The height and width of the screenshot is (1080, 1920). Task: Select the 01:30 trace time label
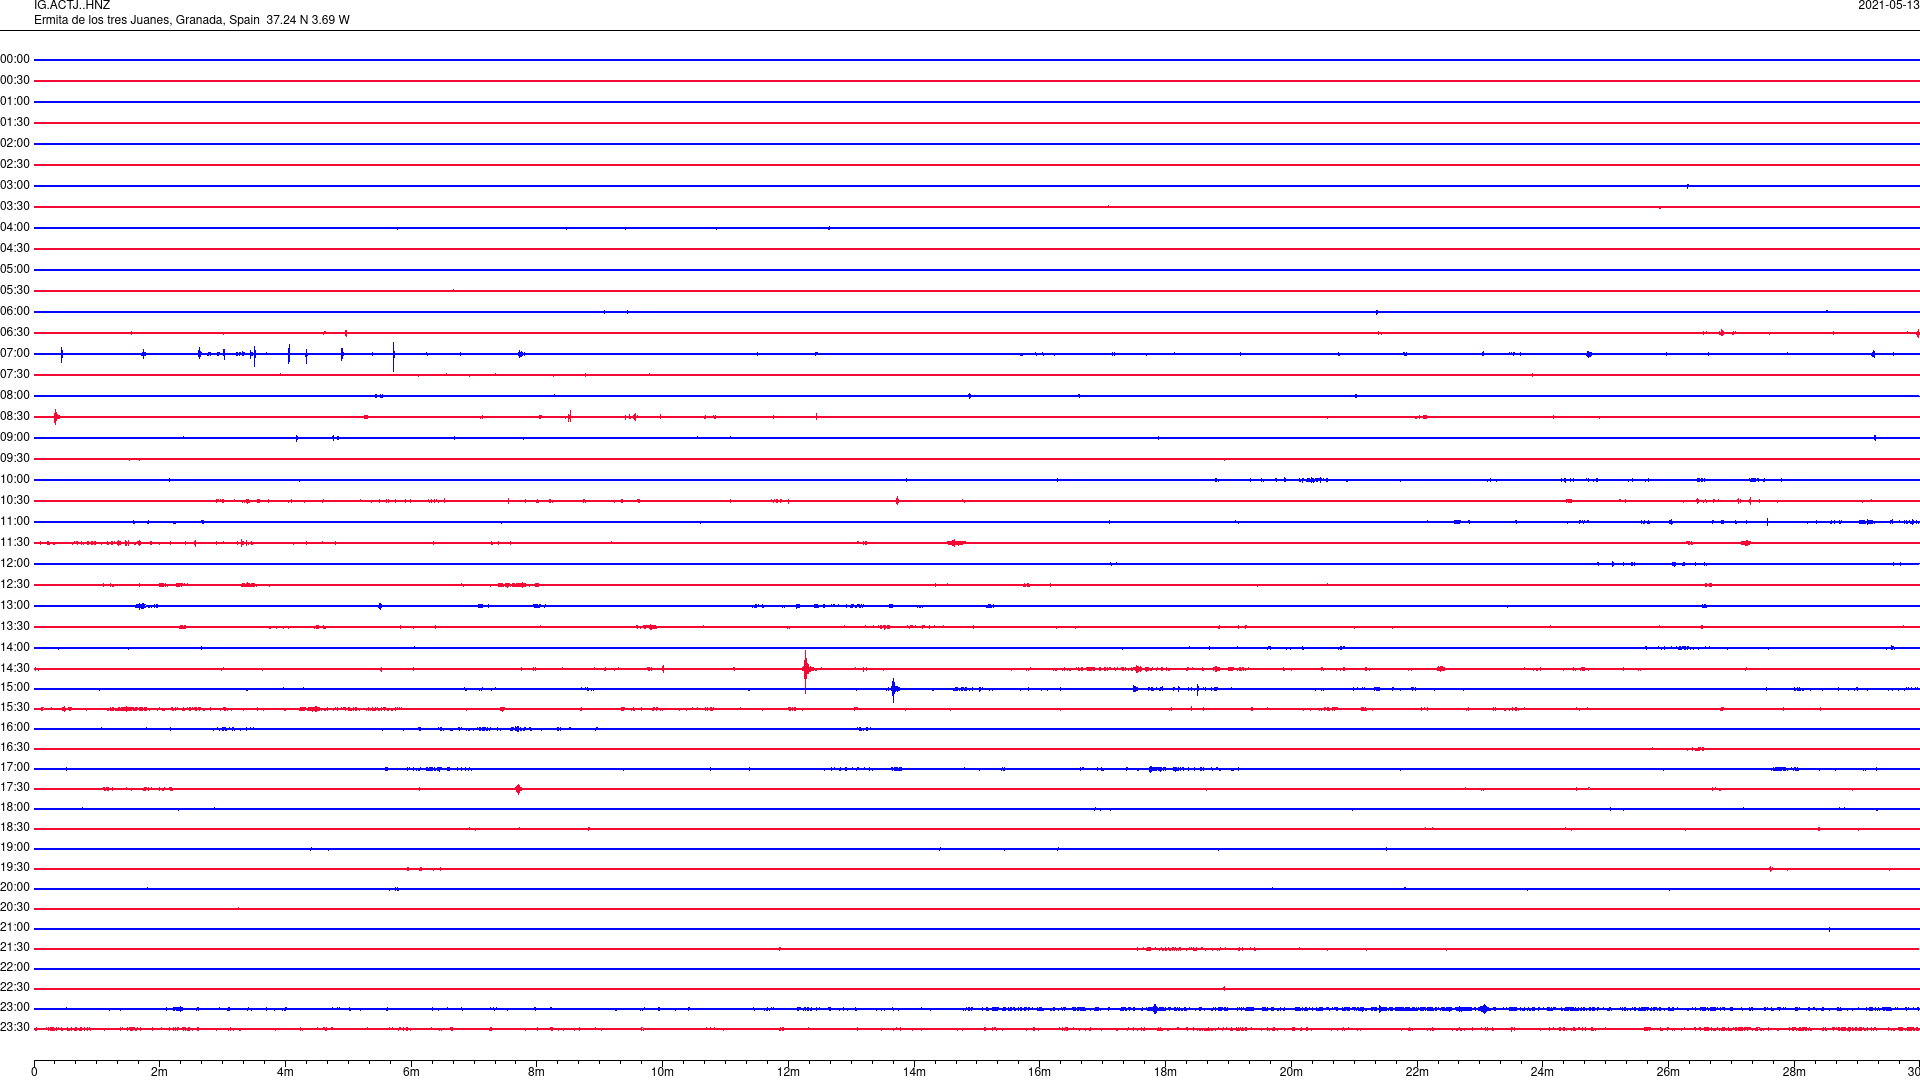pyautogui.click(x=15, y=123)
